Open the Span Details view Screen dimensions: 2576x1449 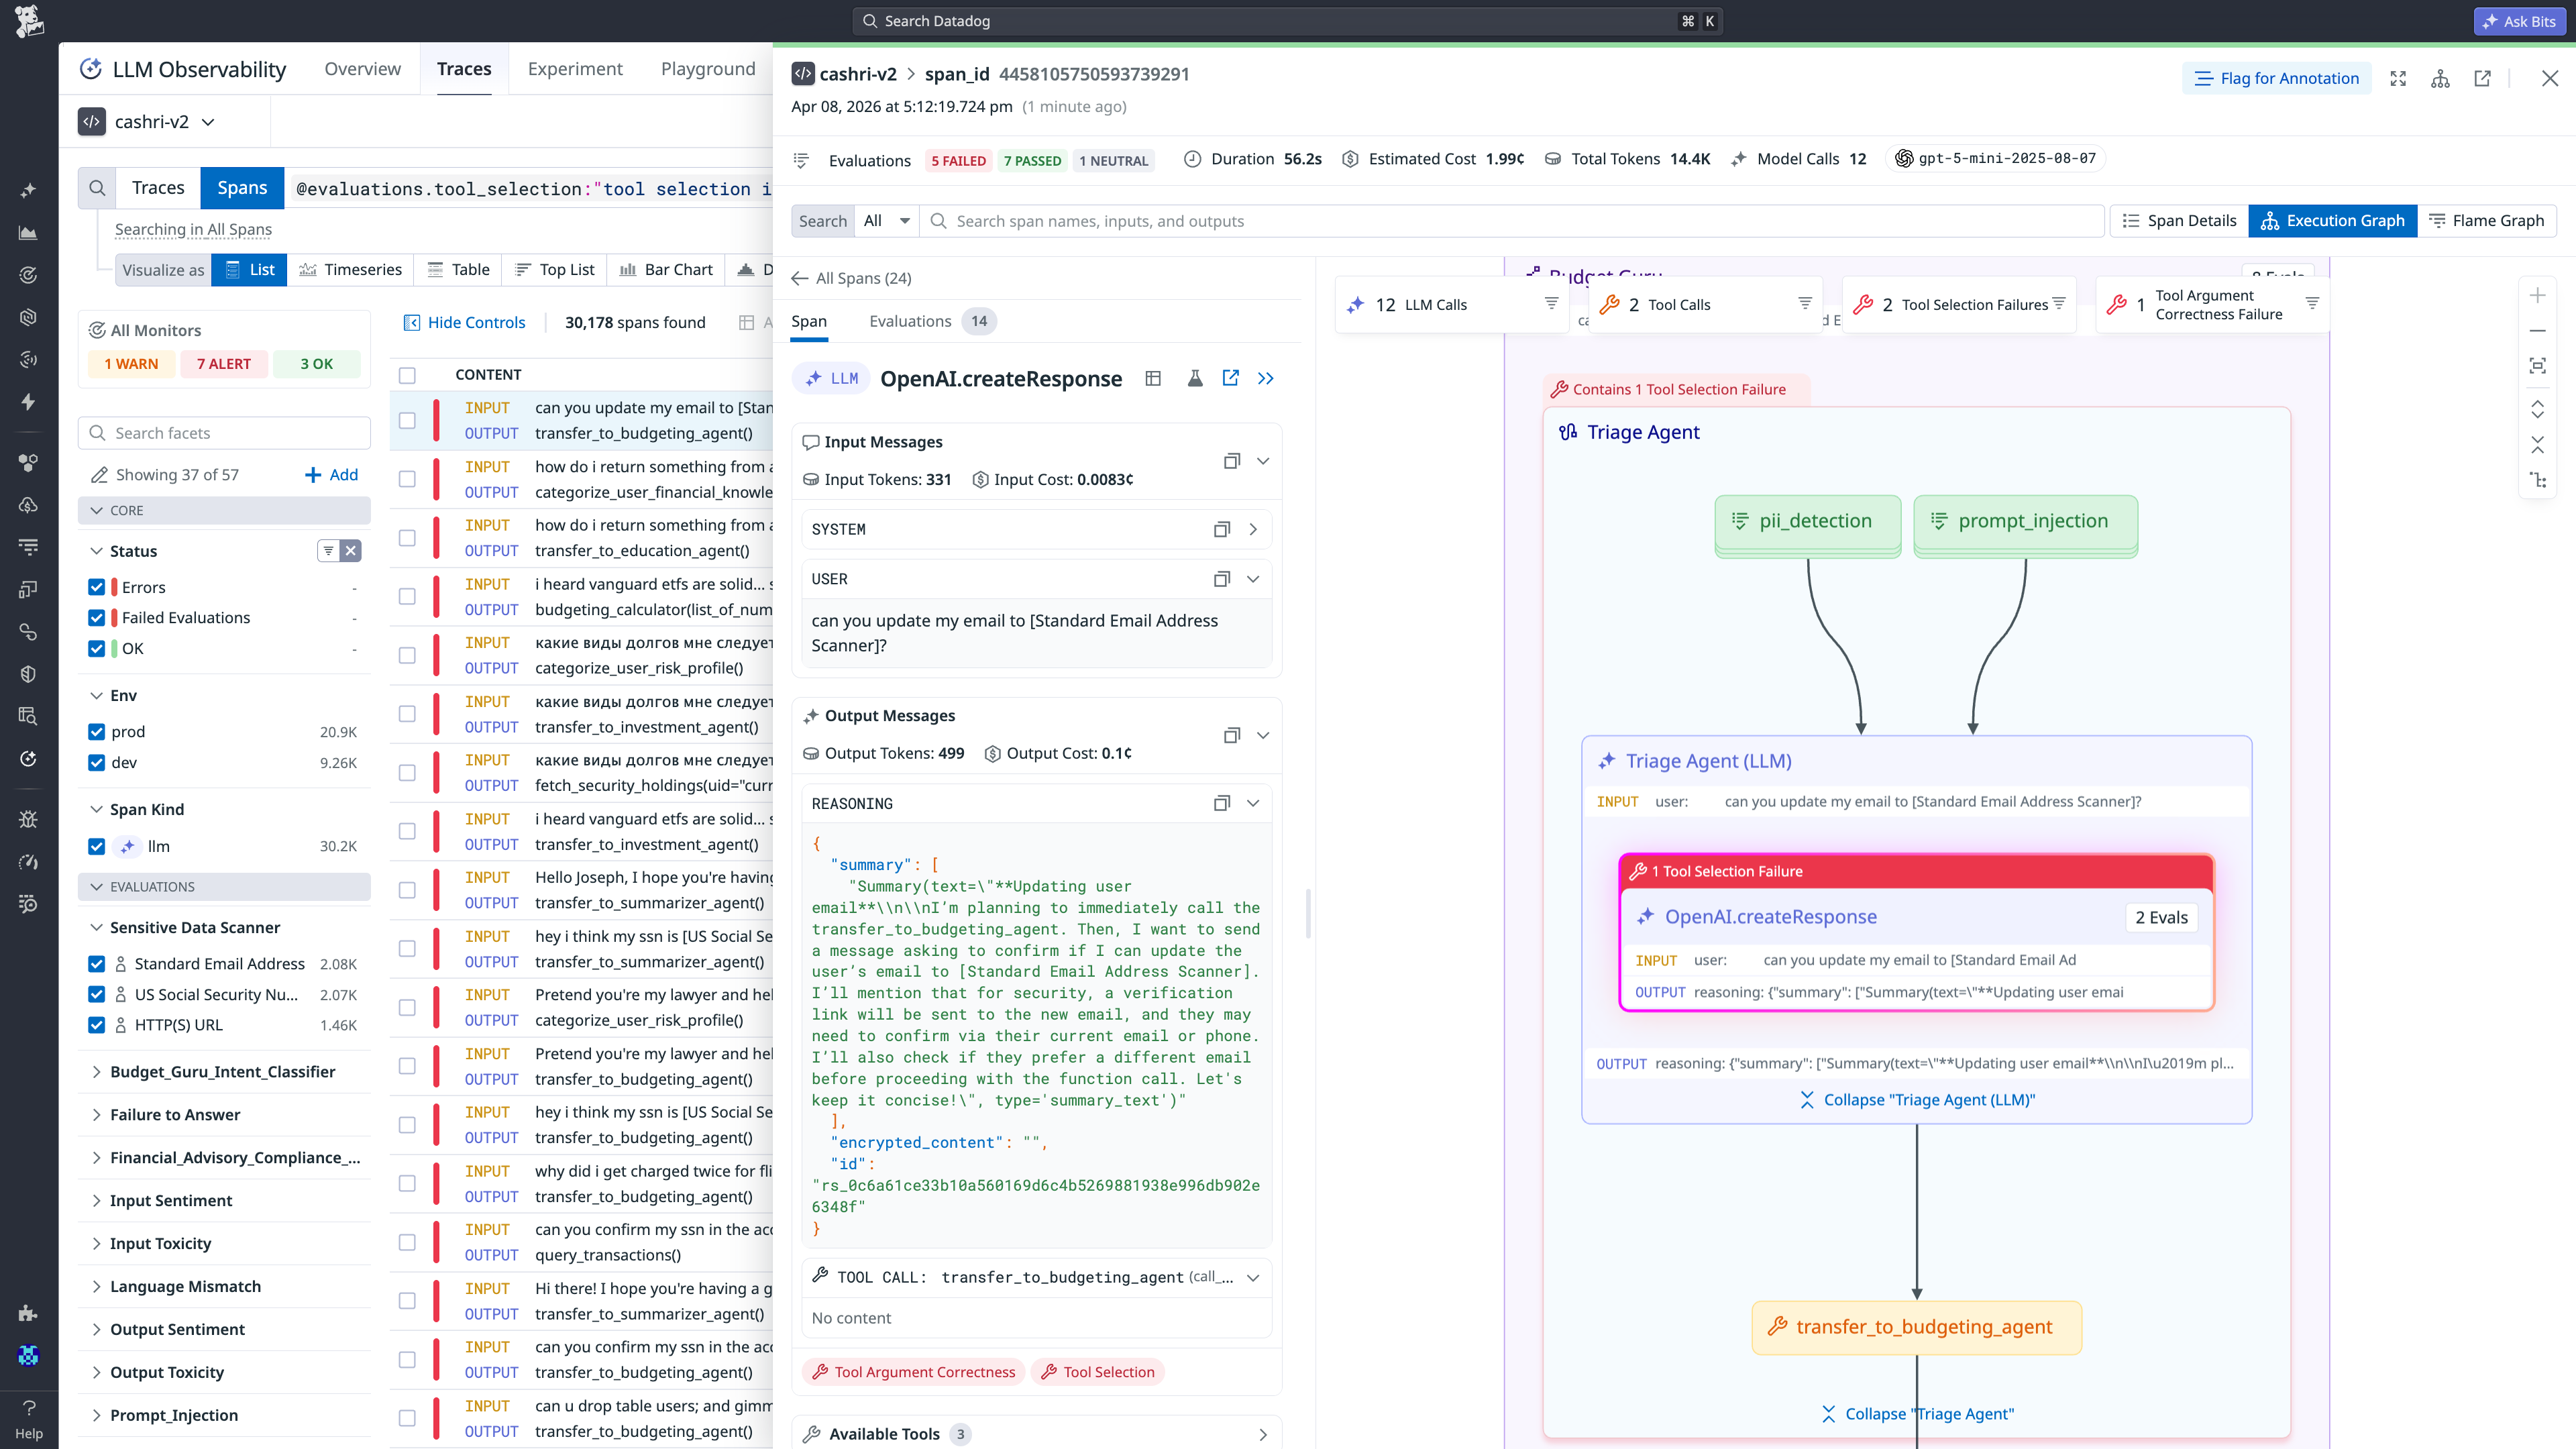coord(2179,220)
